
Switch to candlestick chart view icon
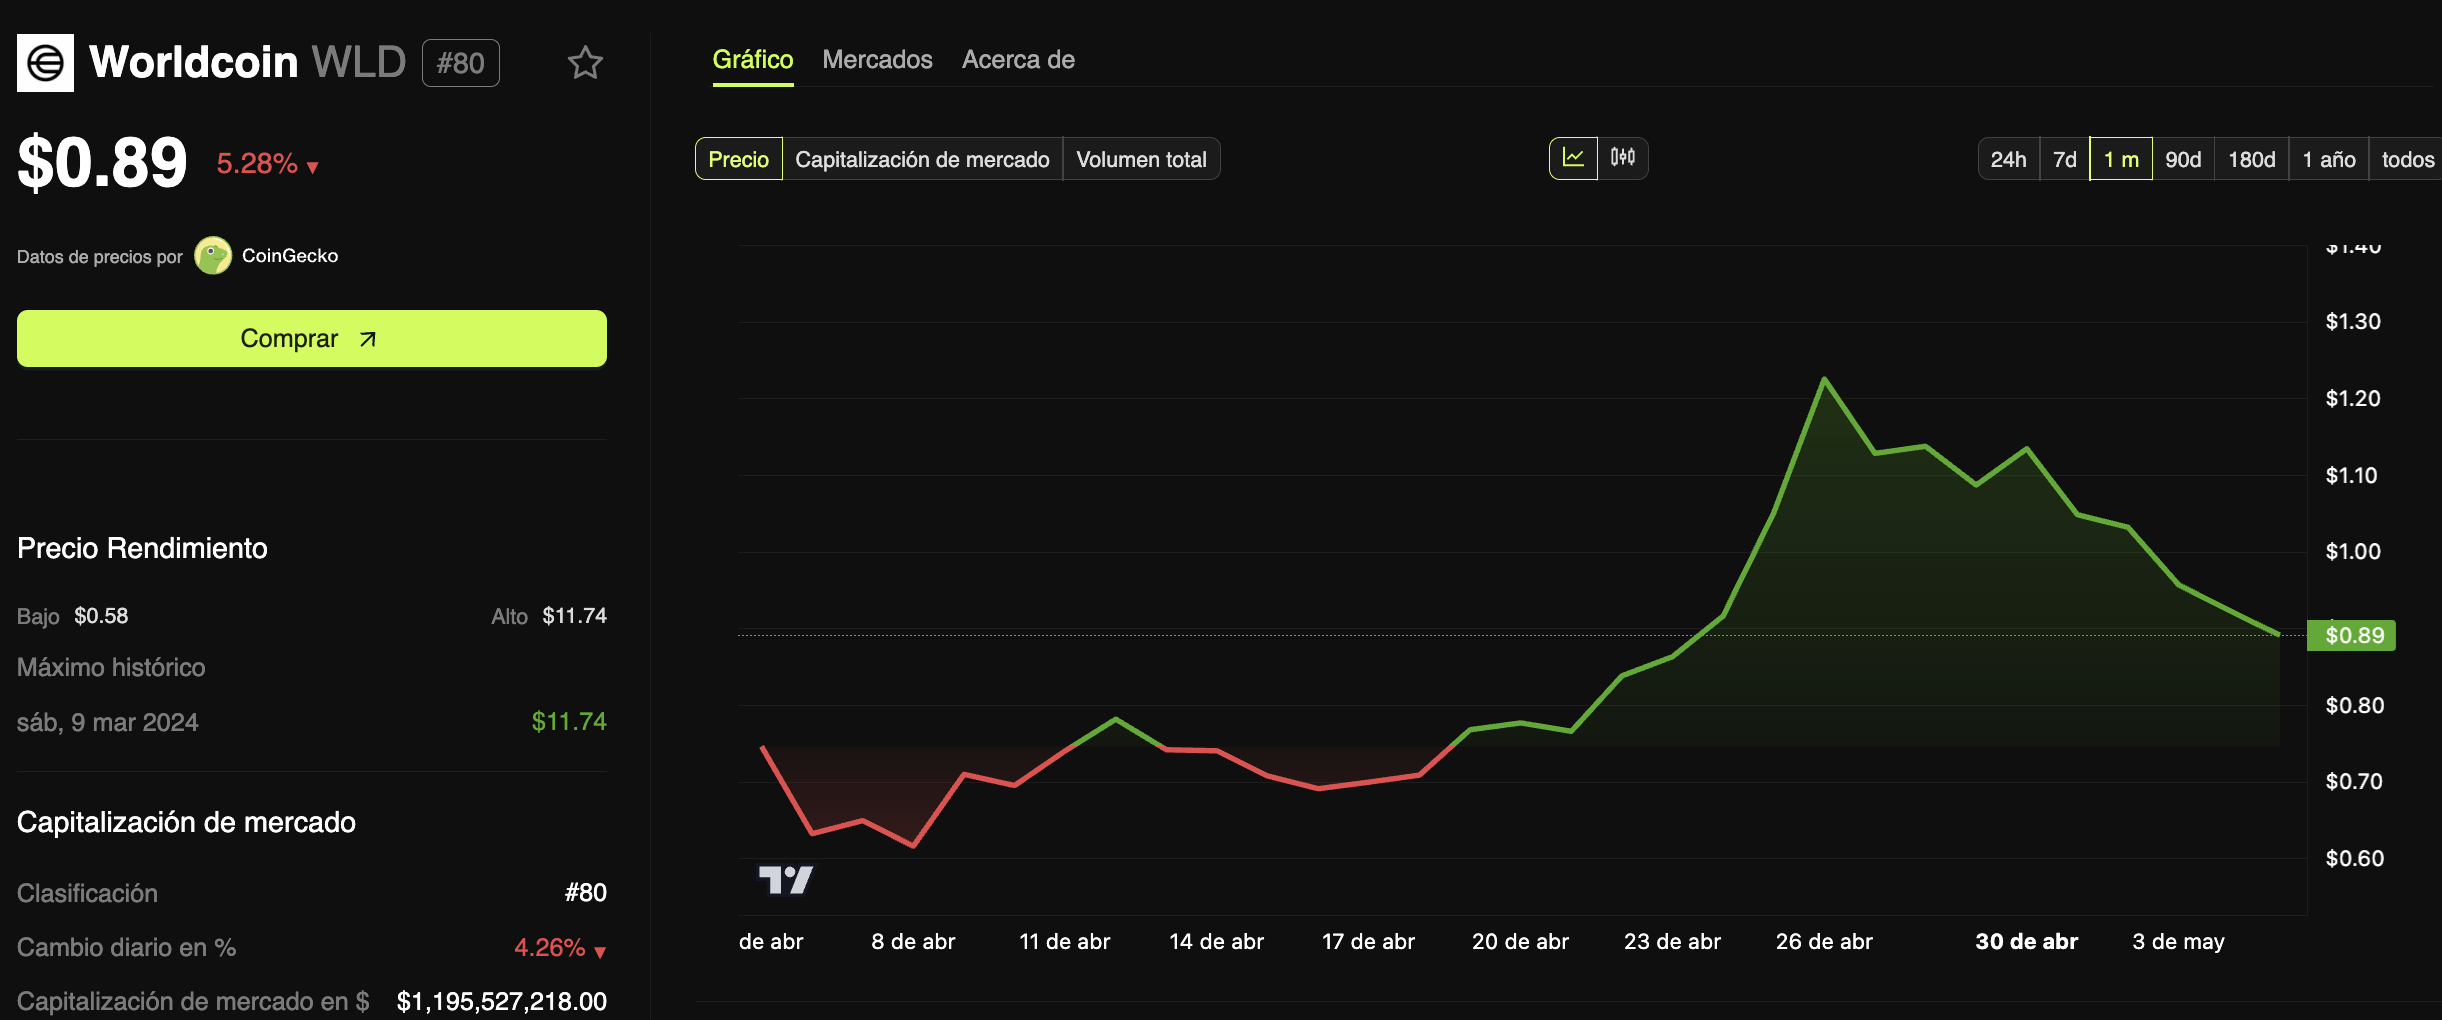pyautogui.click(x=1623, y=158)
